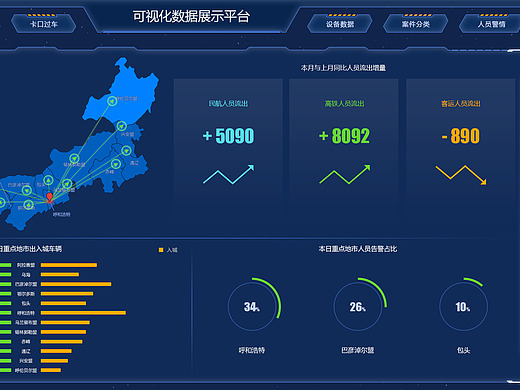Click the 兴安盟 orange bar
The height and width of the screenshot is (390, 520).
(x=55, y=361)
